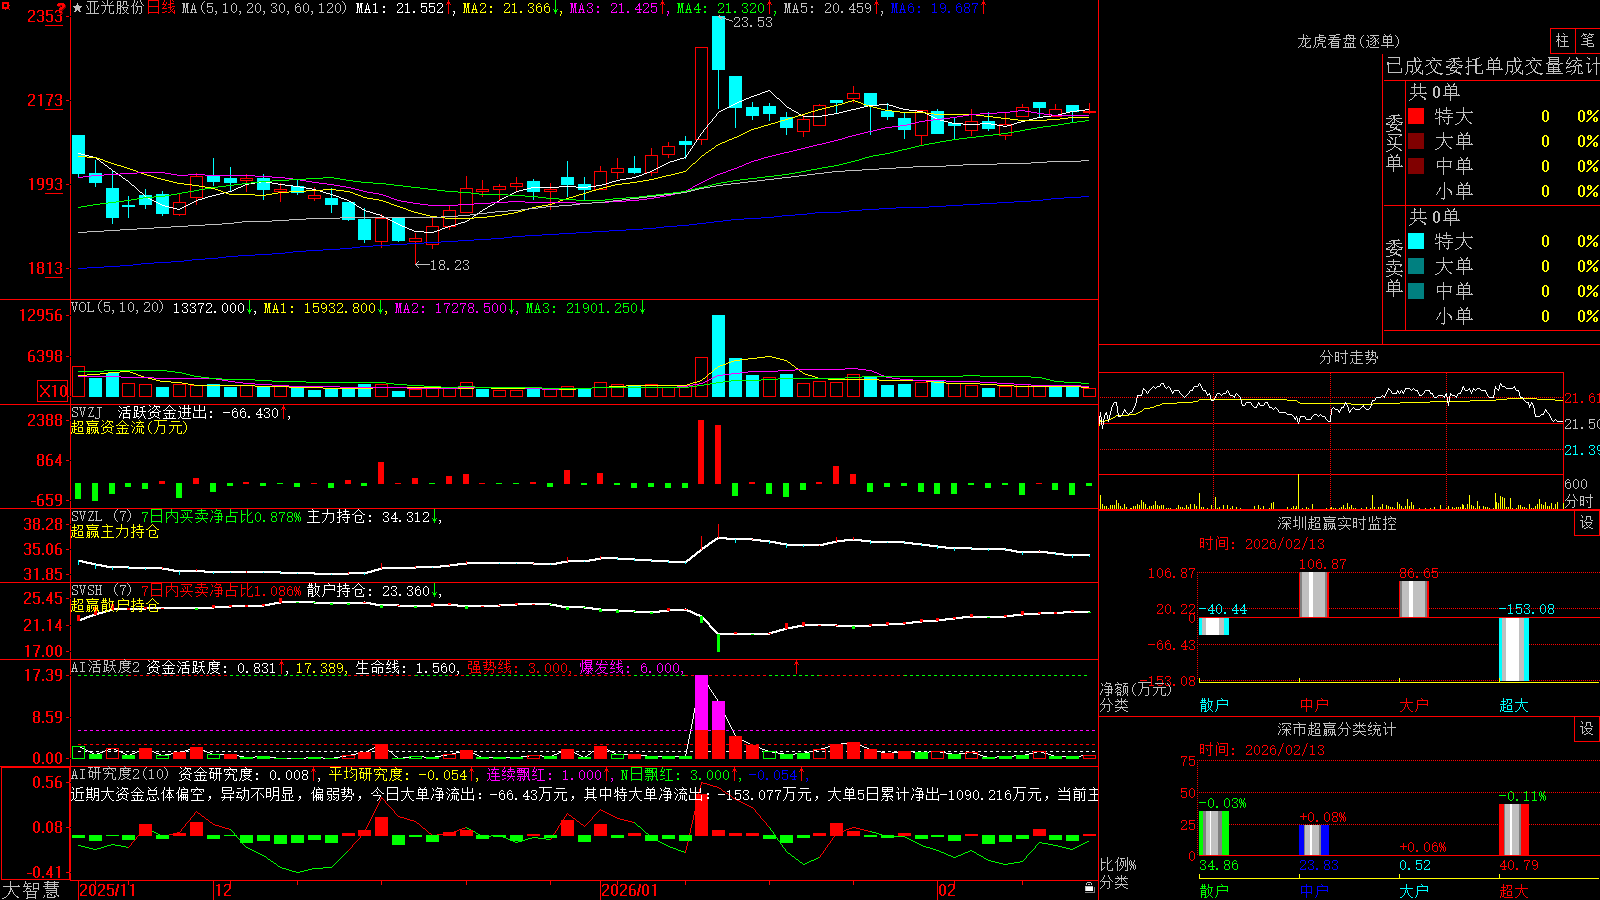Select the AI活跃度2 indicator label
Screen dimensions: 1600x900
pyautogui.click(x=105, y=667)
